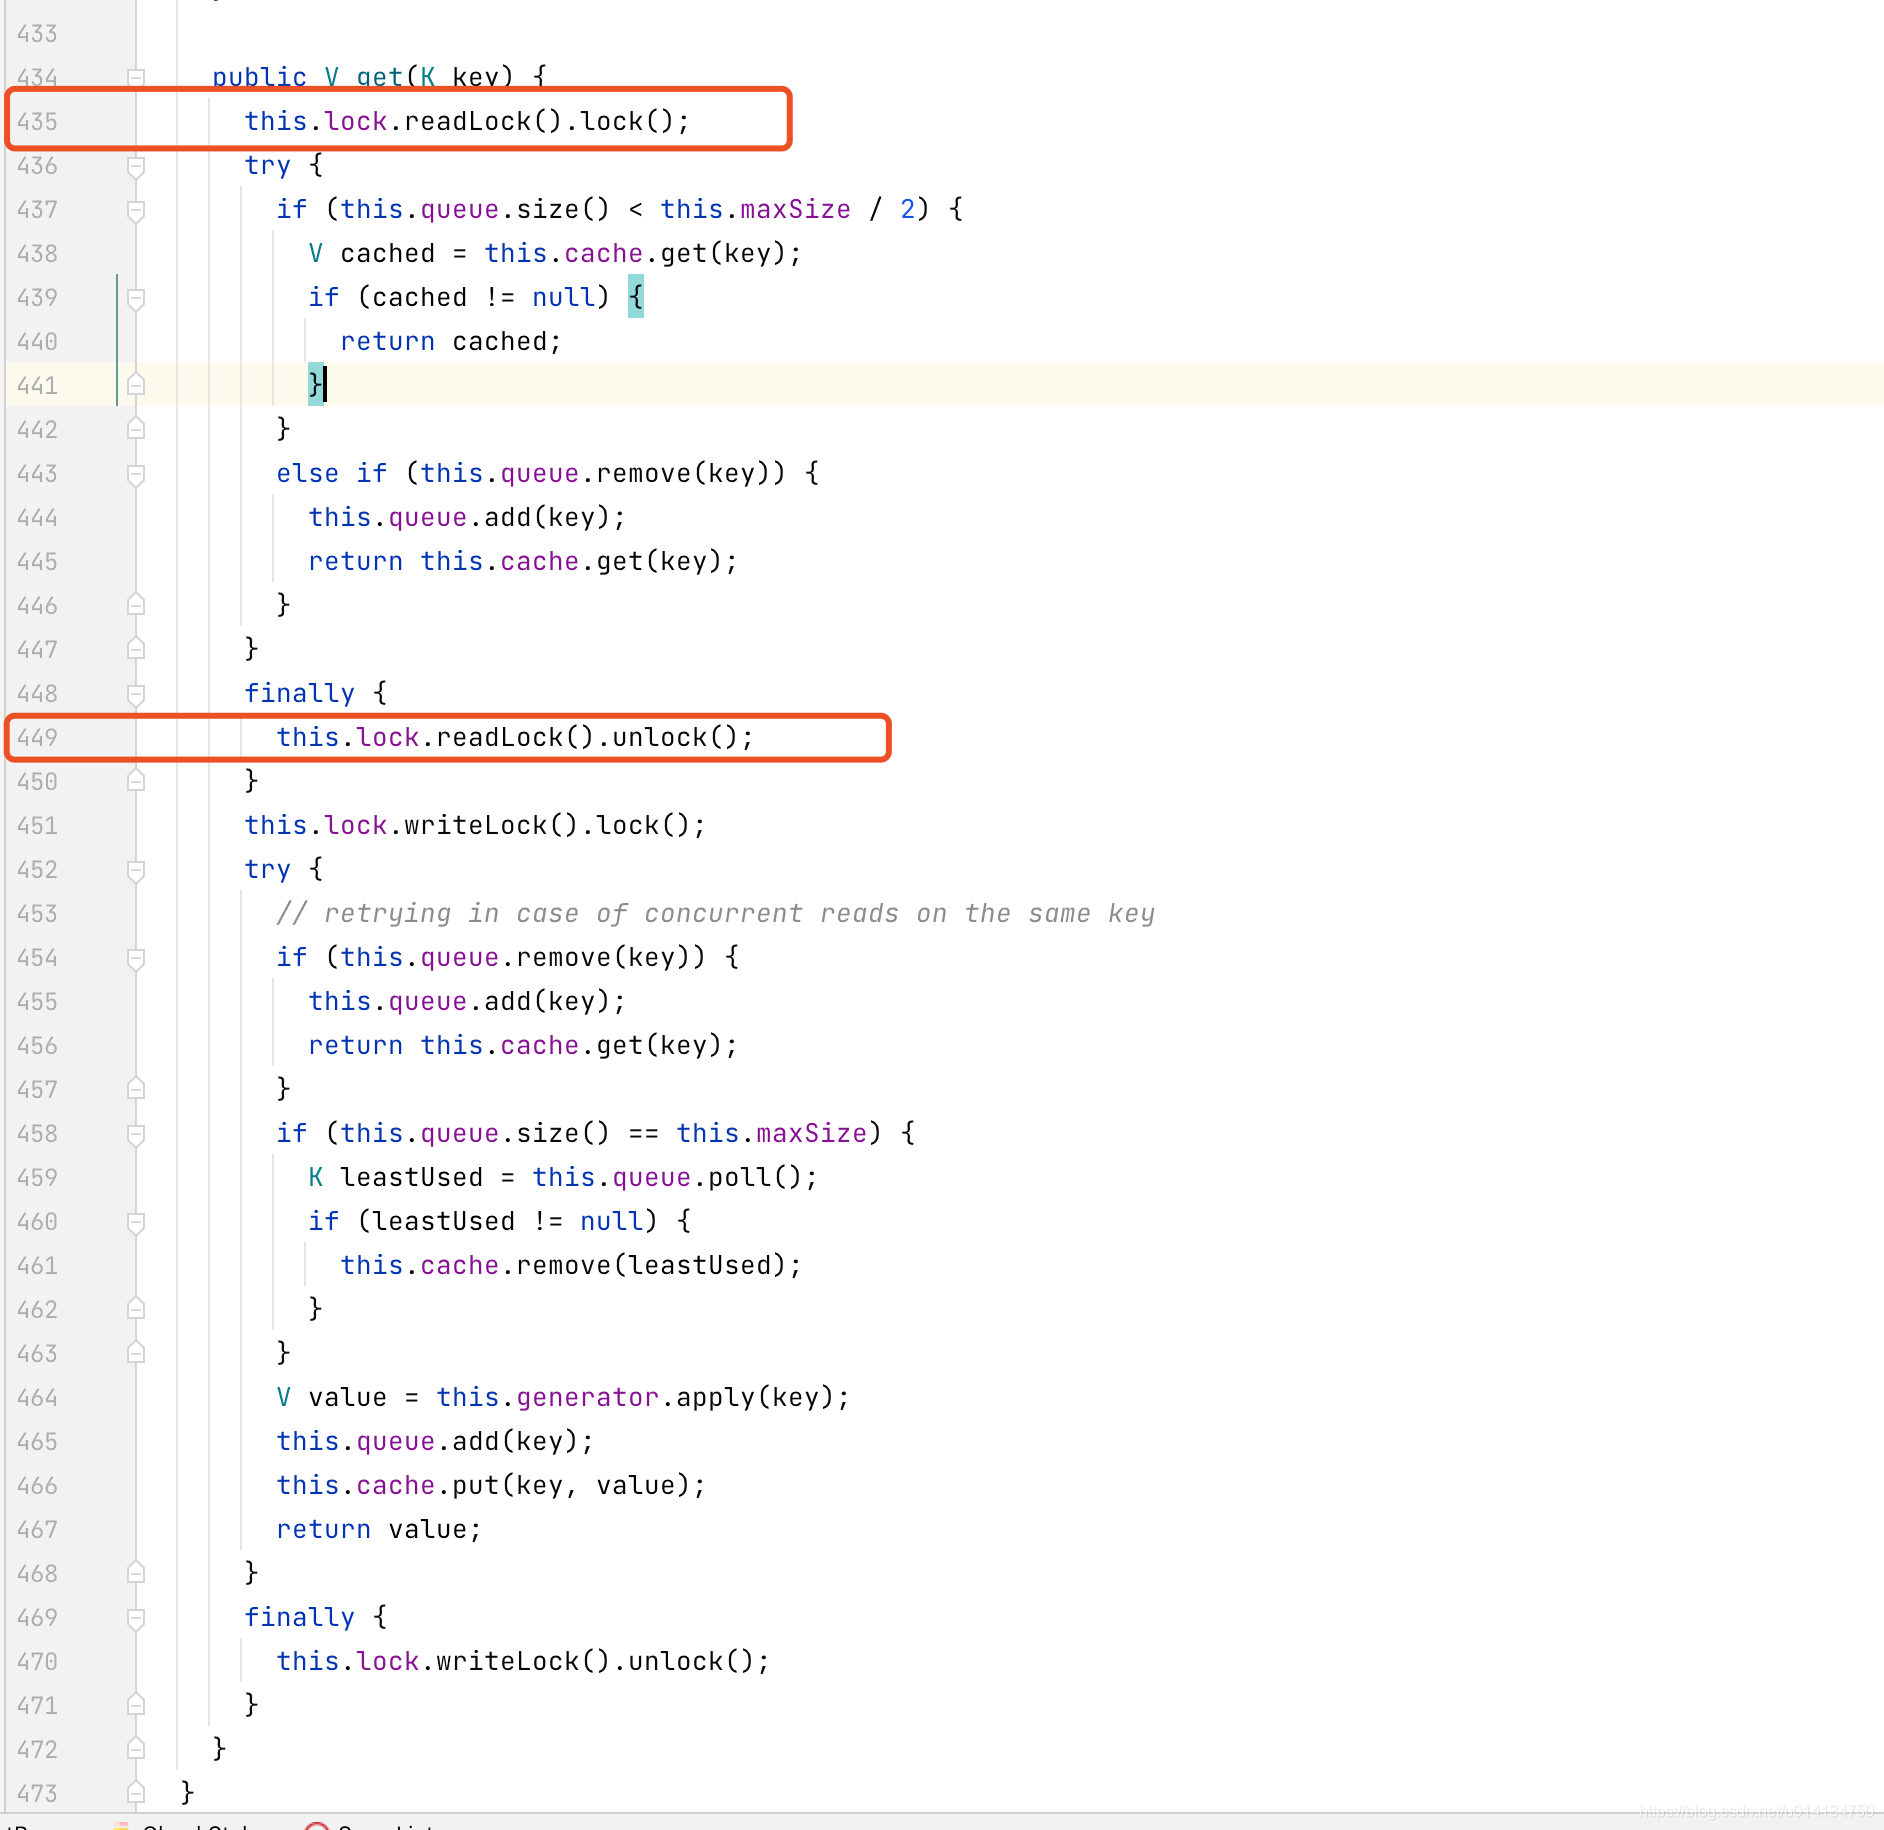Collapse the if block fold marker at line 437
Viewport: 1884px width, 1830px height.
[136, 210]
